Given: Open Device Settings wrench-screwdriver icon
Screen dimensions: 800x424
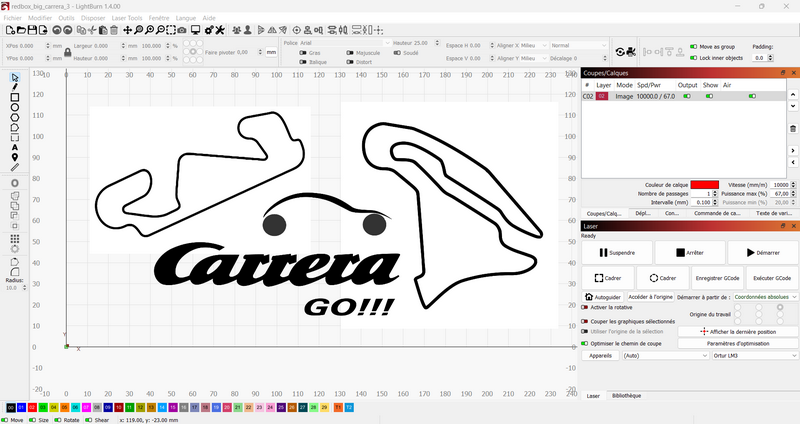Looking at the screenshot, I should point(220,31).
